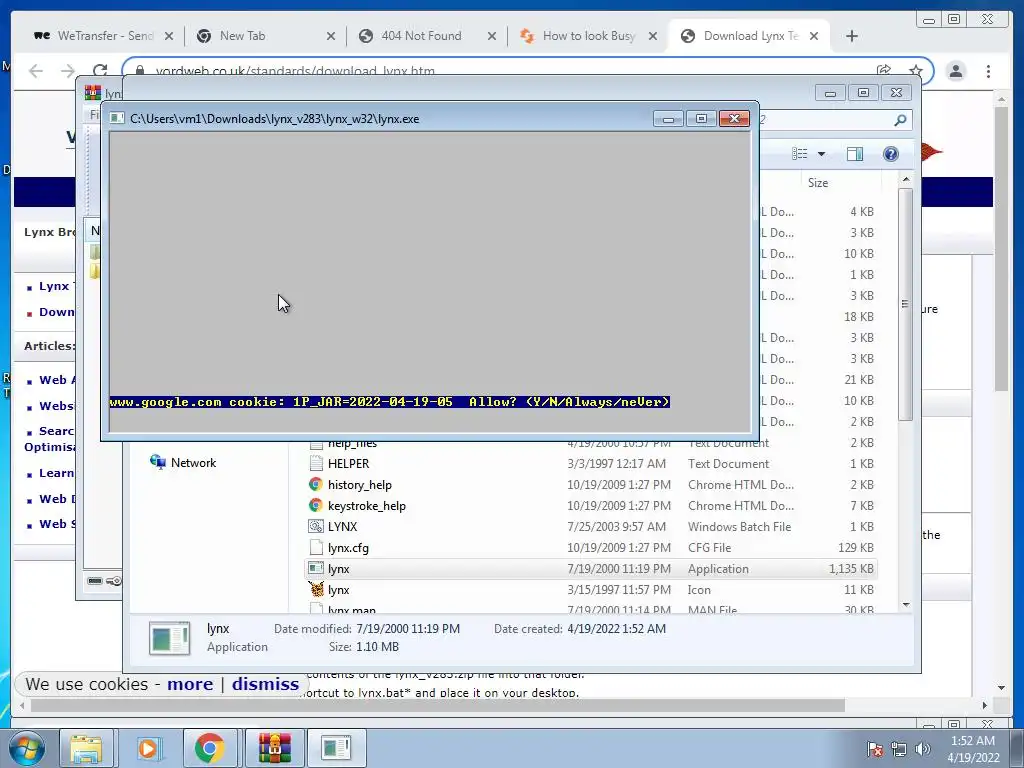
Task: Open Windows Media Player from the taskbar
Action: click(x=148, y=748)
